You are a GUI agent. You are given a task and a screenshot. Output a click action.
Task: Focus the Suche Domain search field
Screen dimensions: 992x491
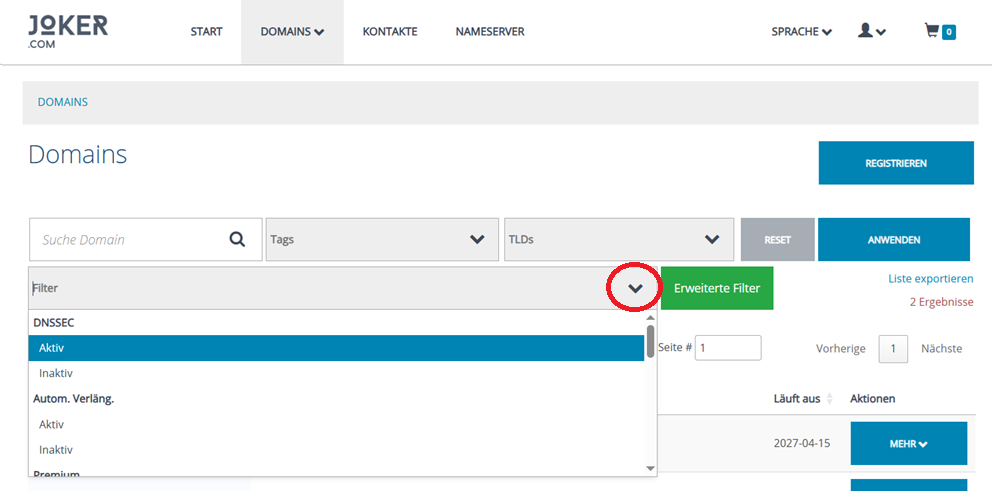(128, 240)
